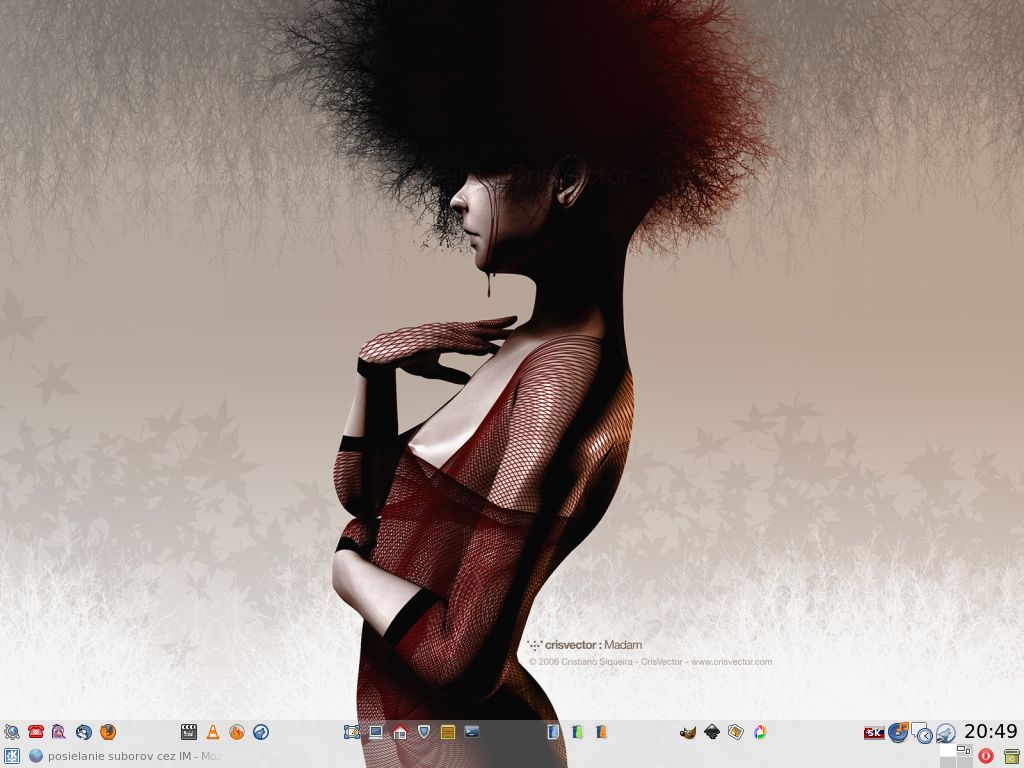This screenshot has height=768, width=1024.
Task: Launch GIMP image editor
Action: (688, 733)
